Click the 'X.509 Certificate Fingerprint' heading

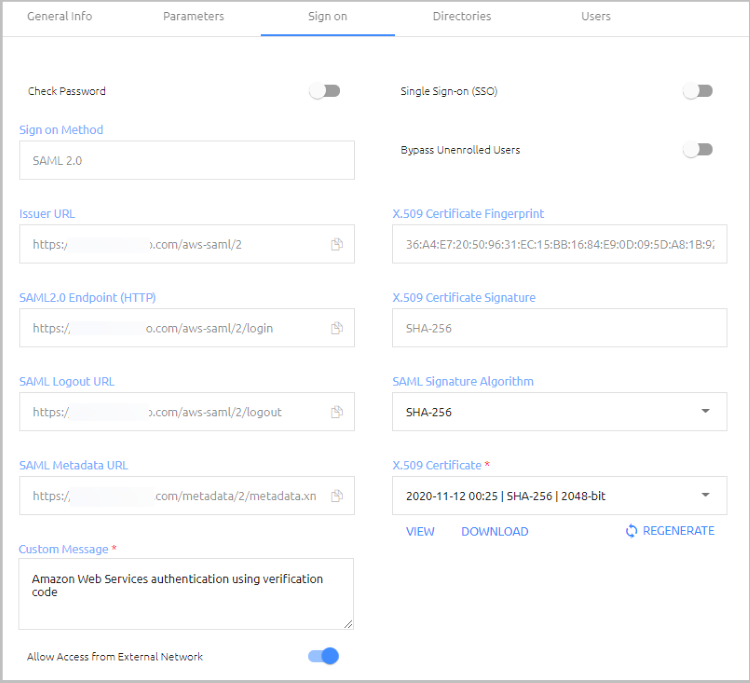pyautogui.click(x=468, y=214)
